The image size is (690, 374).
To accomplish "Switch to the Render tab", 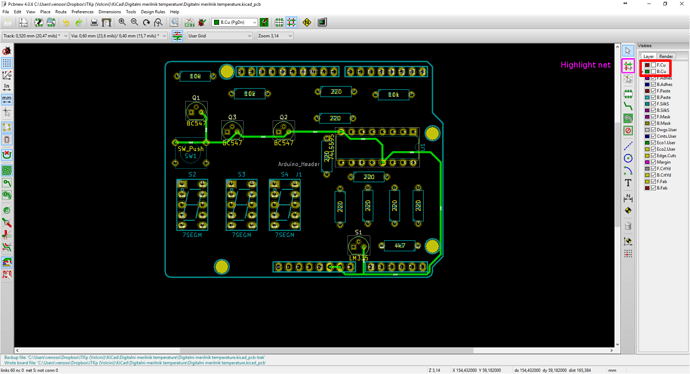I will click(665, 56).
